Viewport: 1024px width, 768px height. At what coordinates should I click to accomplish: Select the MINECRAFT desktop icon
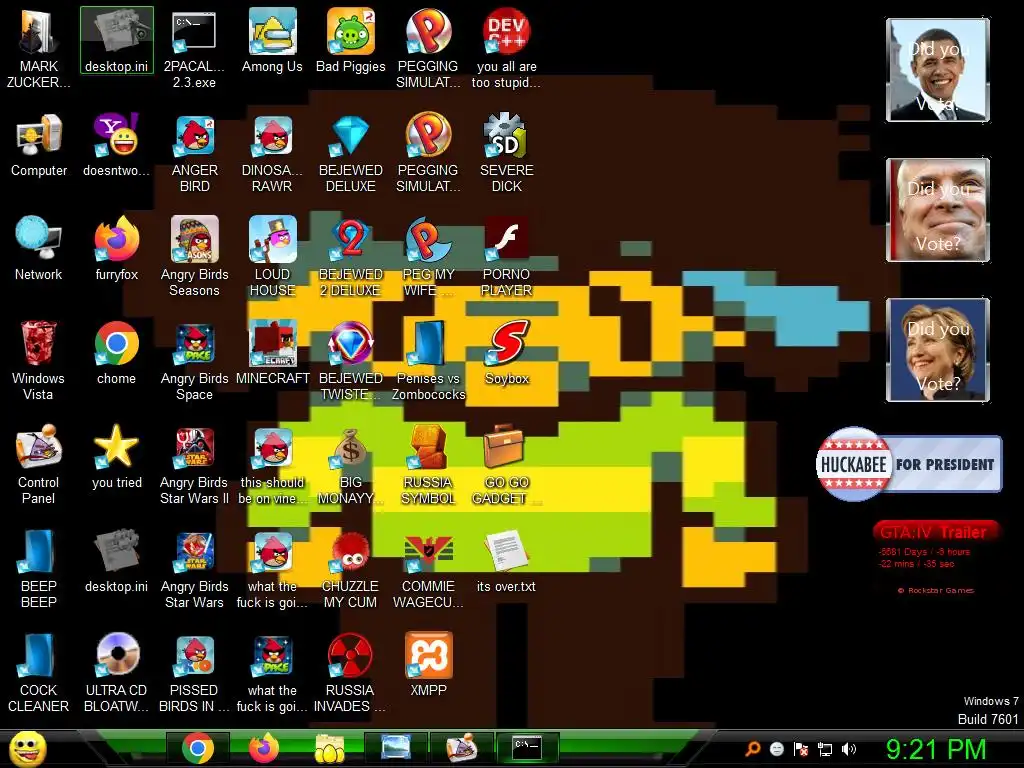272,353
